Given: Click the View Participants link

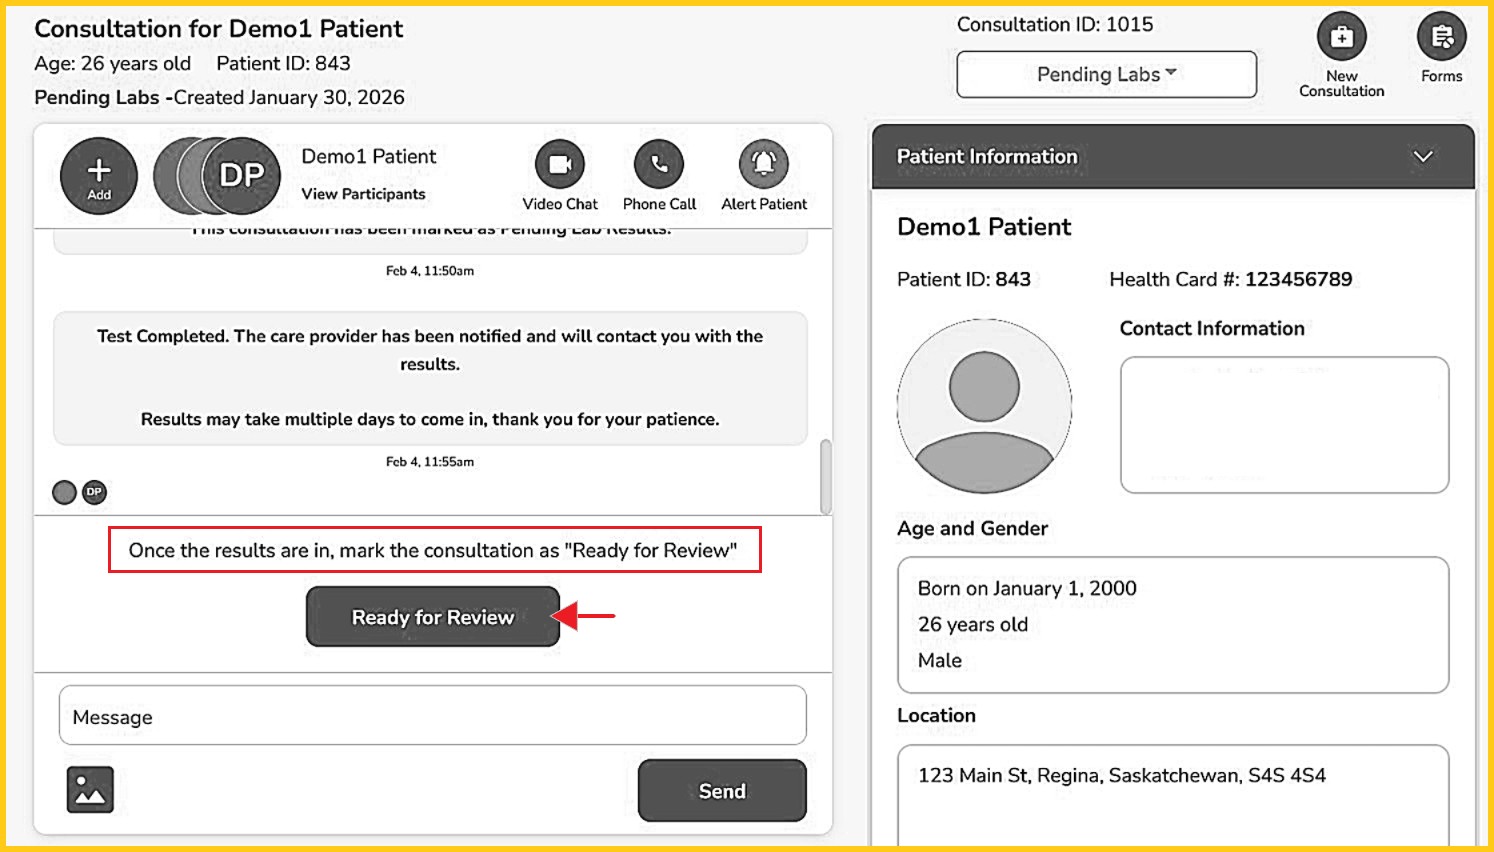Looking at the screenshot, I should [363, 194].
